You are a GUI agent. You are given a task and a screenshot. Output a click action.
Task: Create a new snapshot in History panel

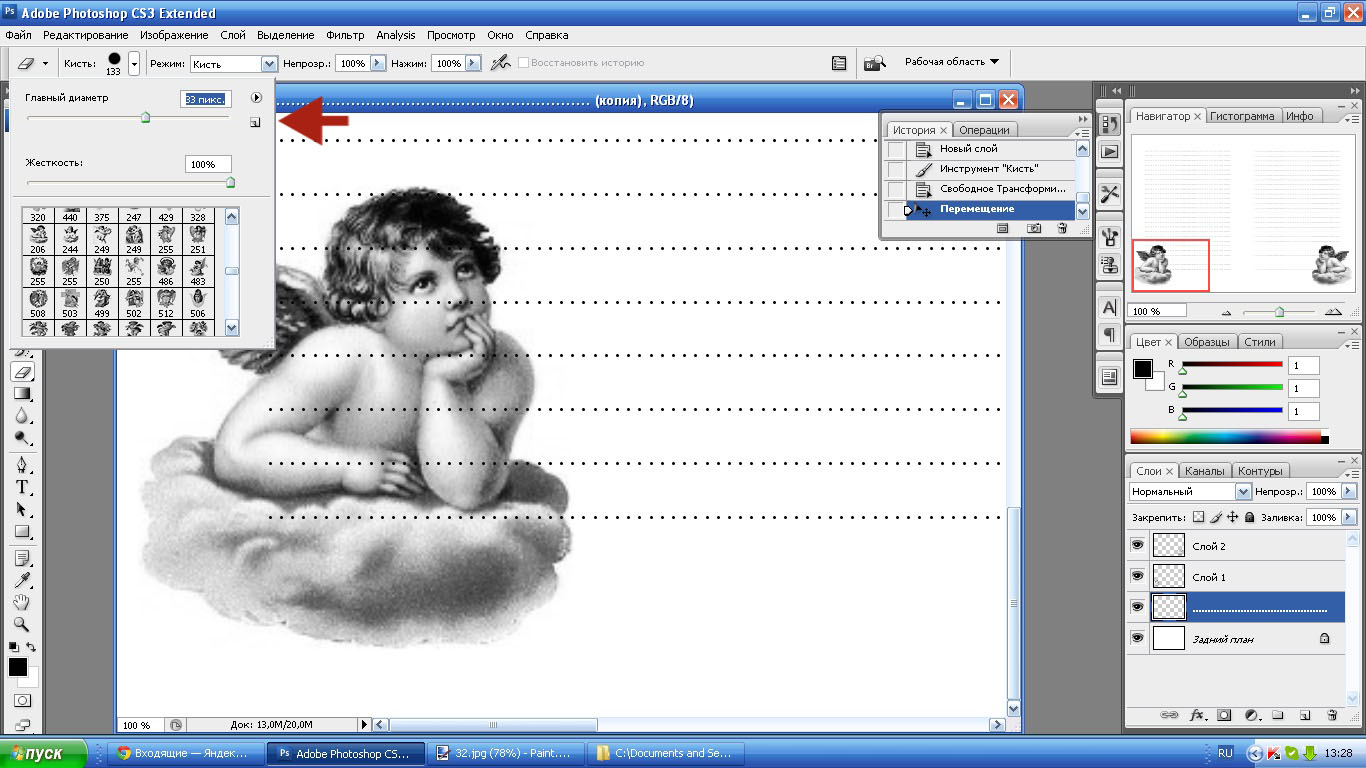click(x=1034, y=228)
